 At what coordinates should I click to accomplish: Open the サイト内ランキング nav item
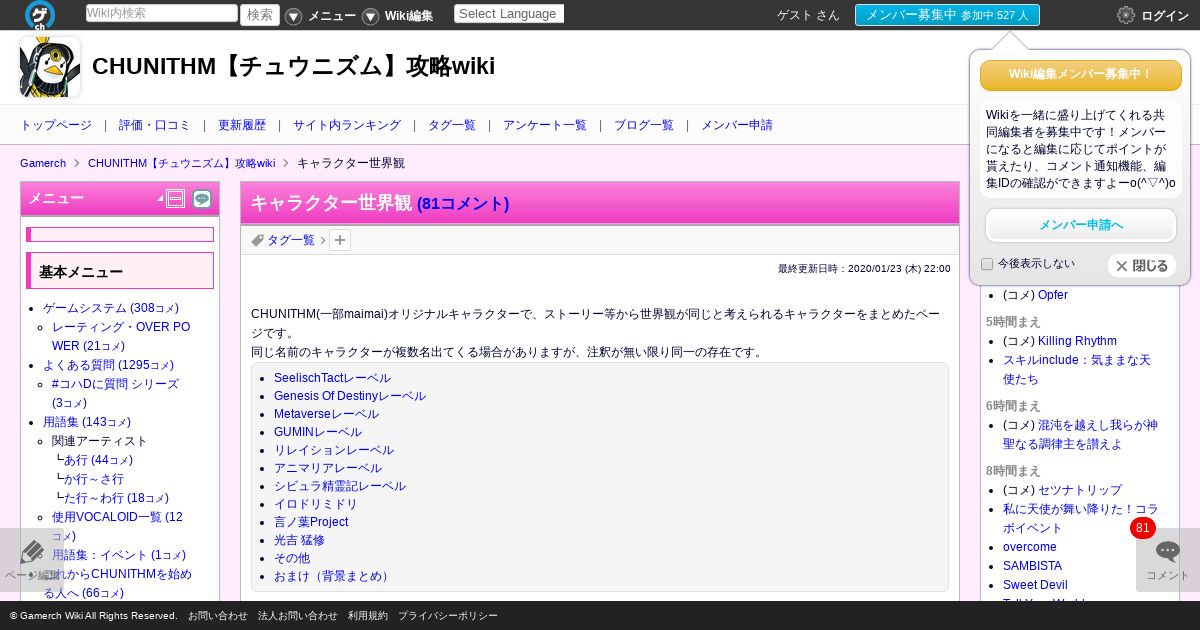point(347,125)
